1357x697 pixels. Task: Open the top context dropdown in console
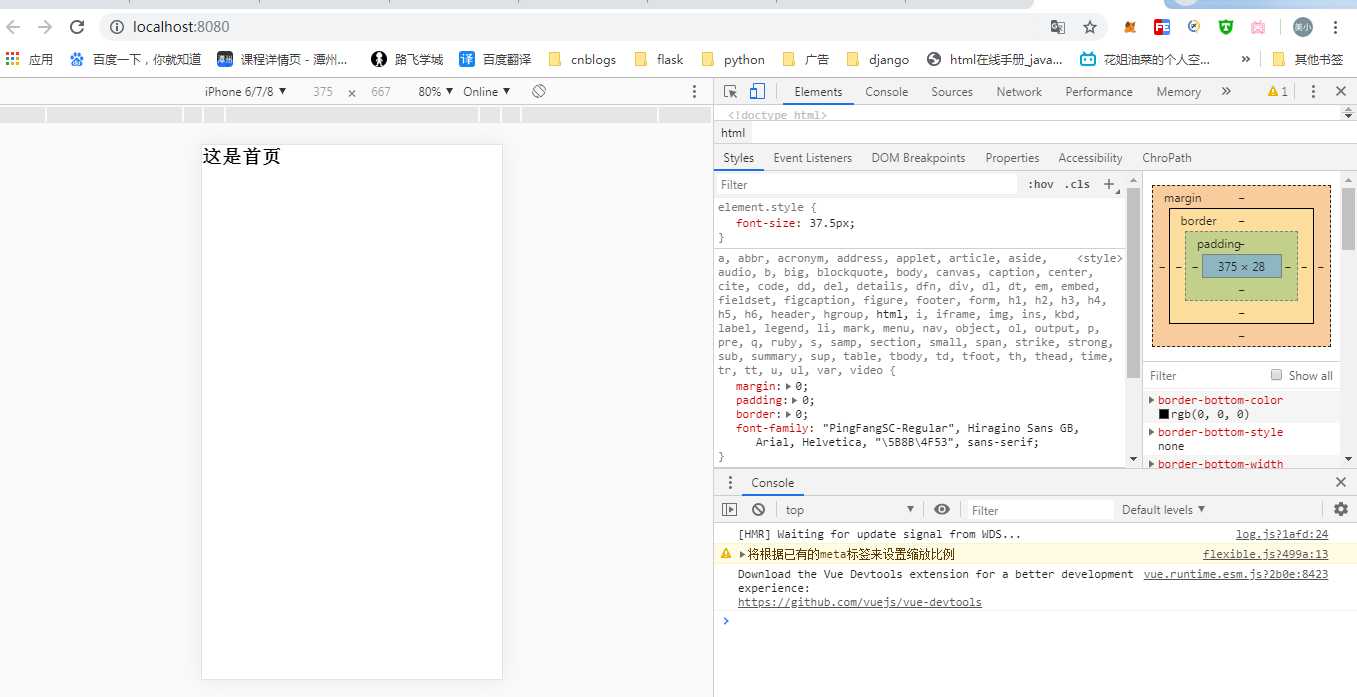(849, 509)
